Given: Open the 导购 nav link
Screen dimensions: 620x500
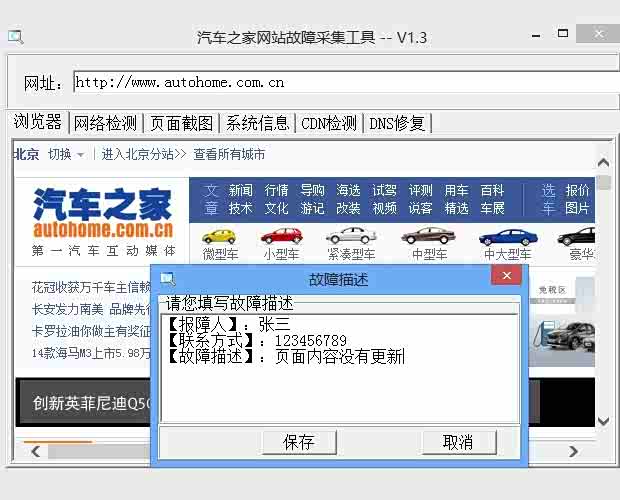Looking at the screenshot, I should [312, 191].
